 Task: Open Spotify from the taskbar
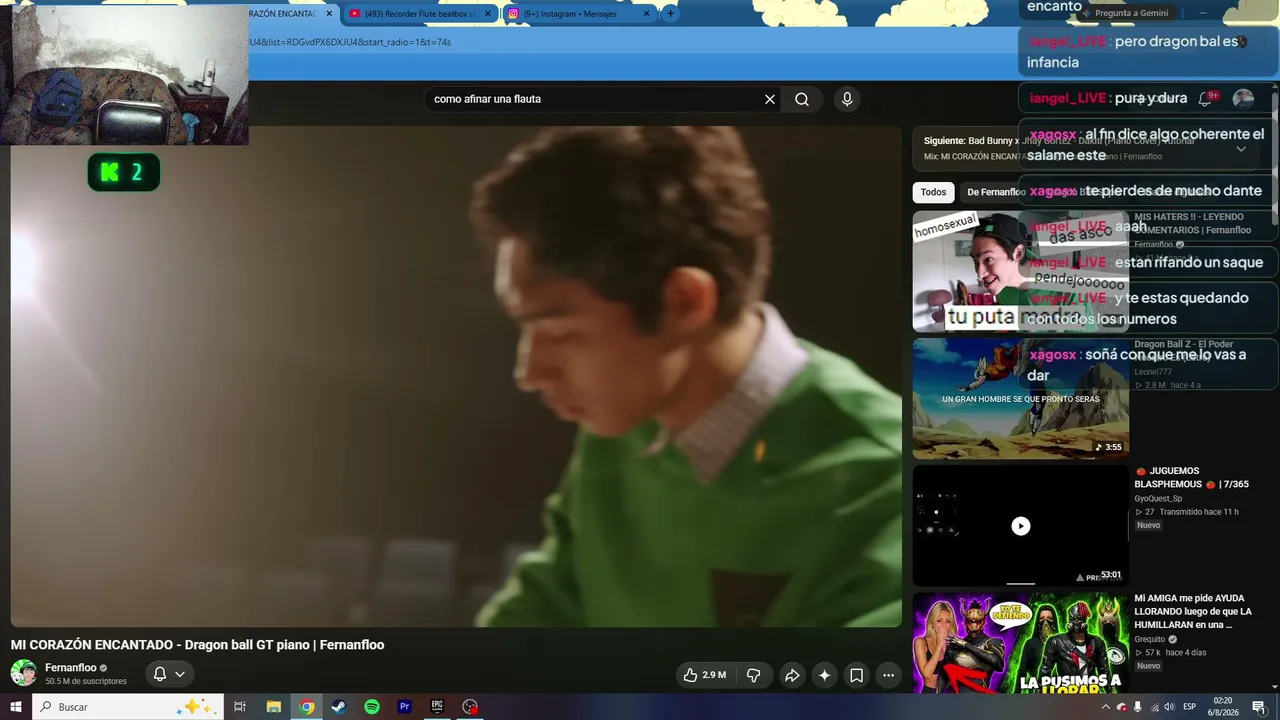372,707
